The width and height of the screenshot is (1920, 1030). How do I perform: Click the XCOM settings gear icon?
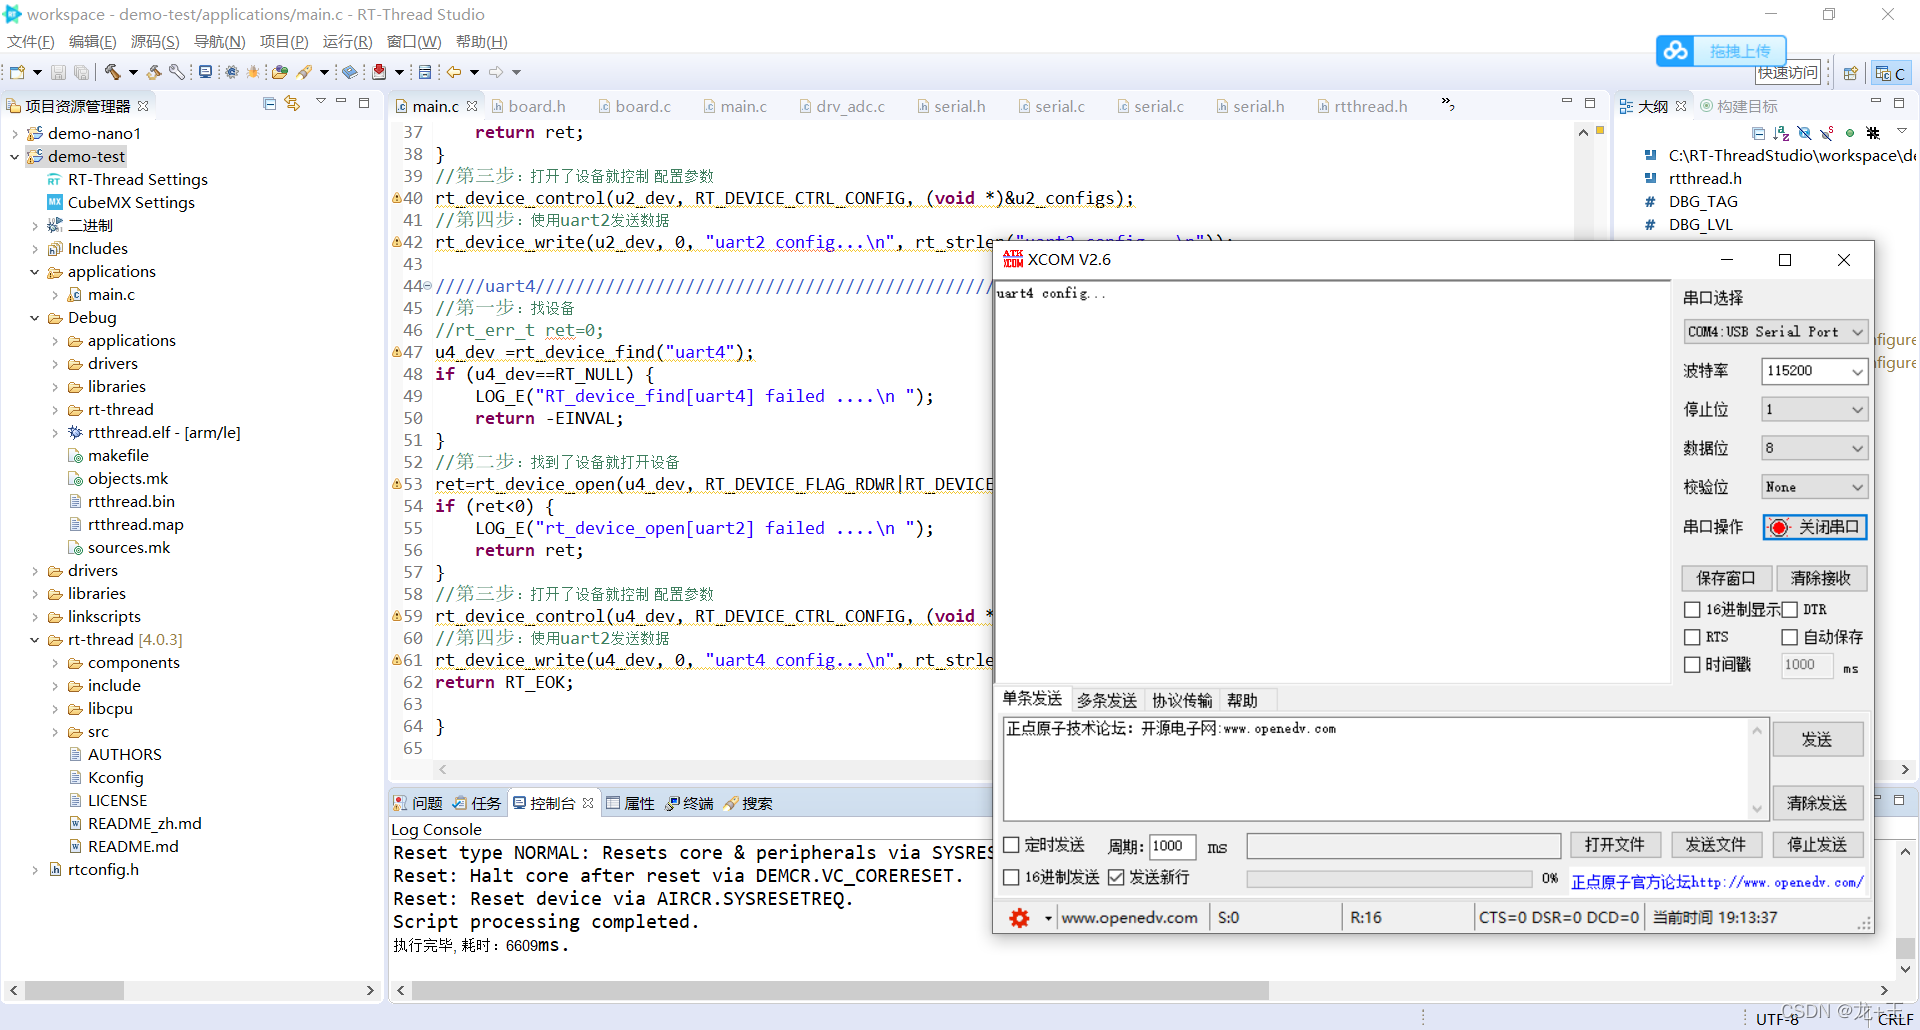(1019, 918)
